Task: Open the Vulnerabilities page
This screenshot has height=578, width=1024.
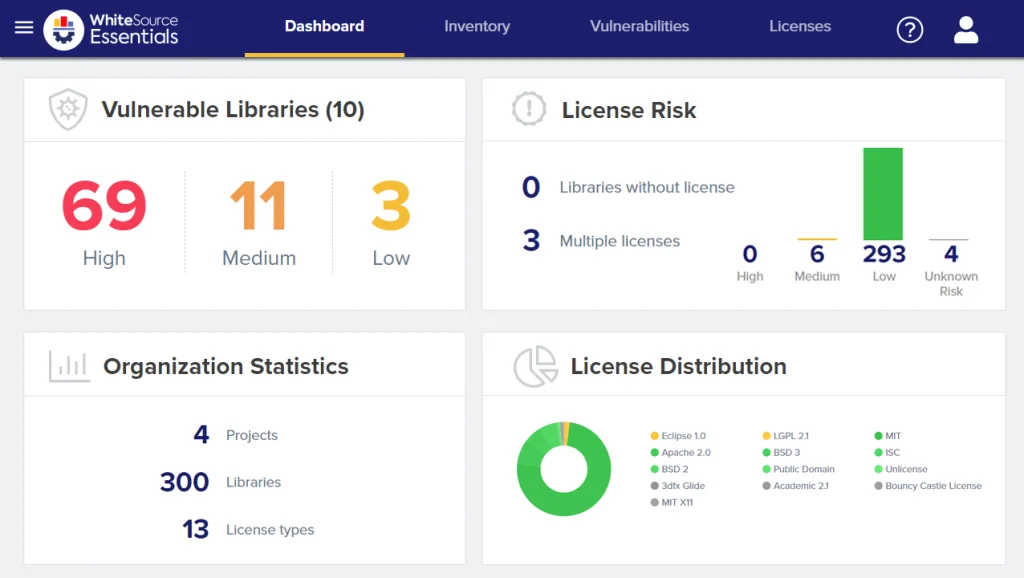Action: tap(639, 27)
